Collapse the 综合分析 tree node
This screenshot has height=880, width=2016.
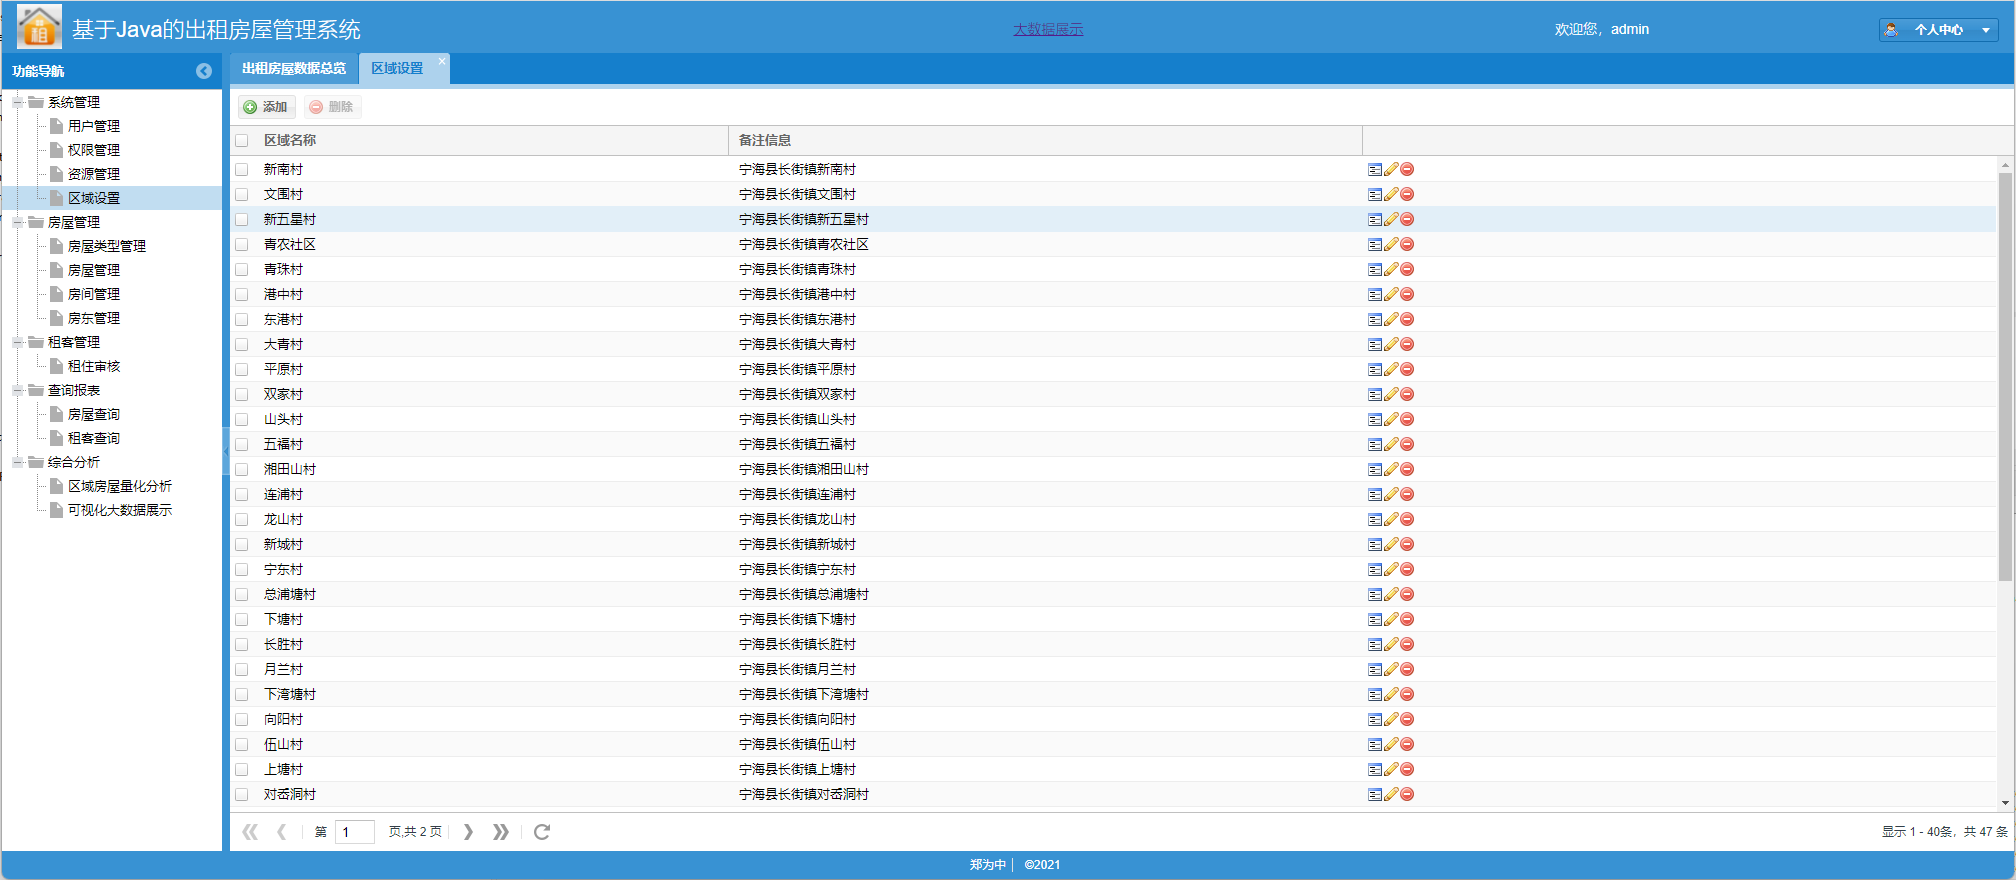(x=18, y=462)
